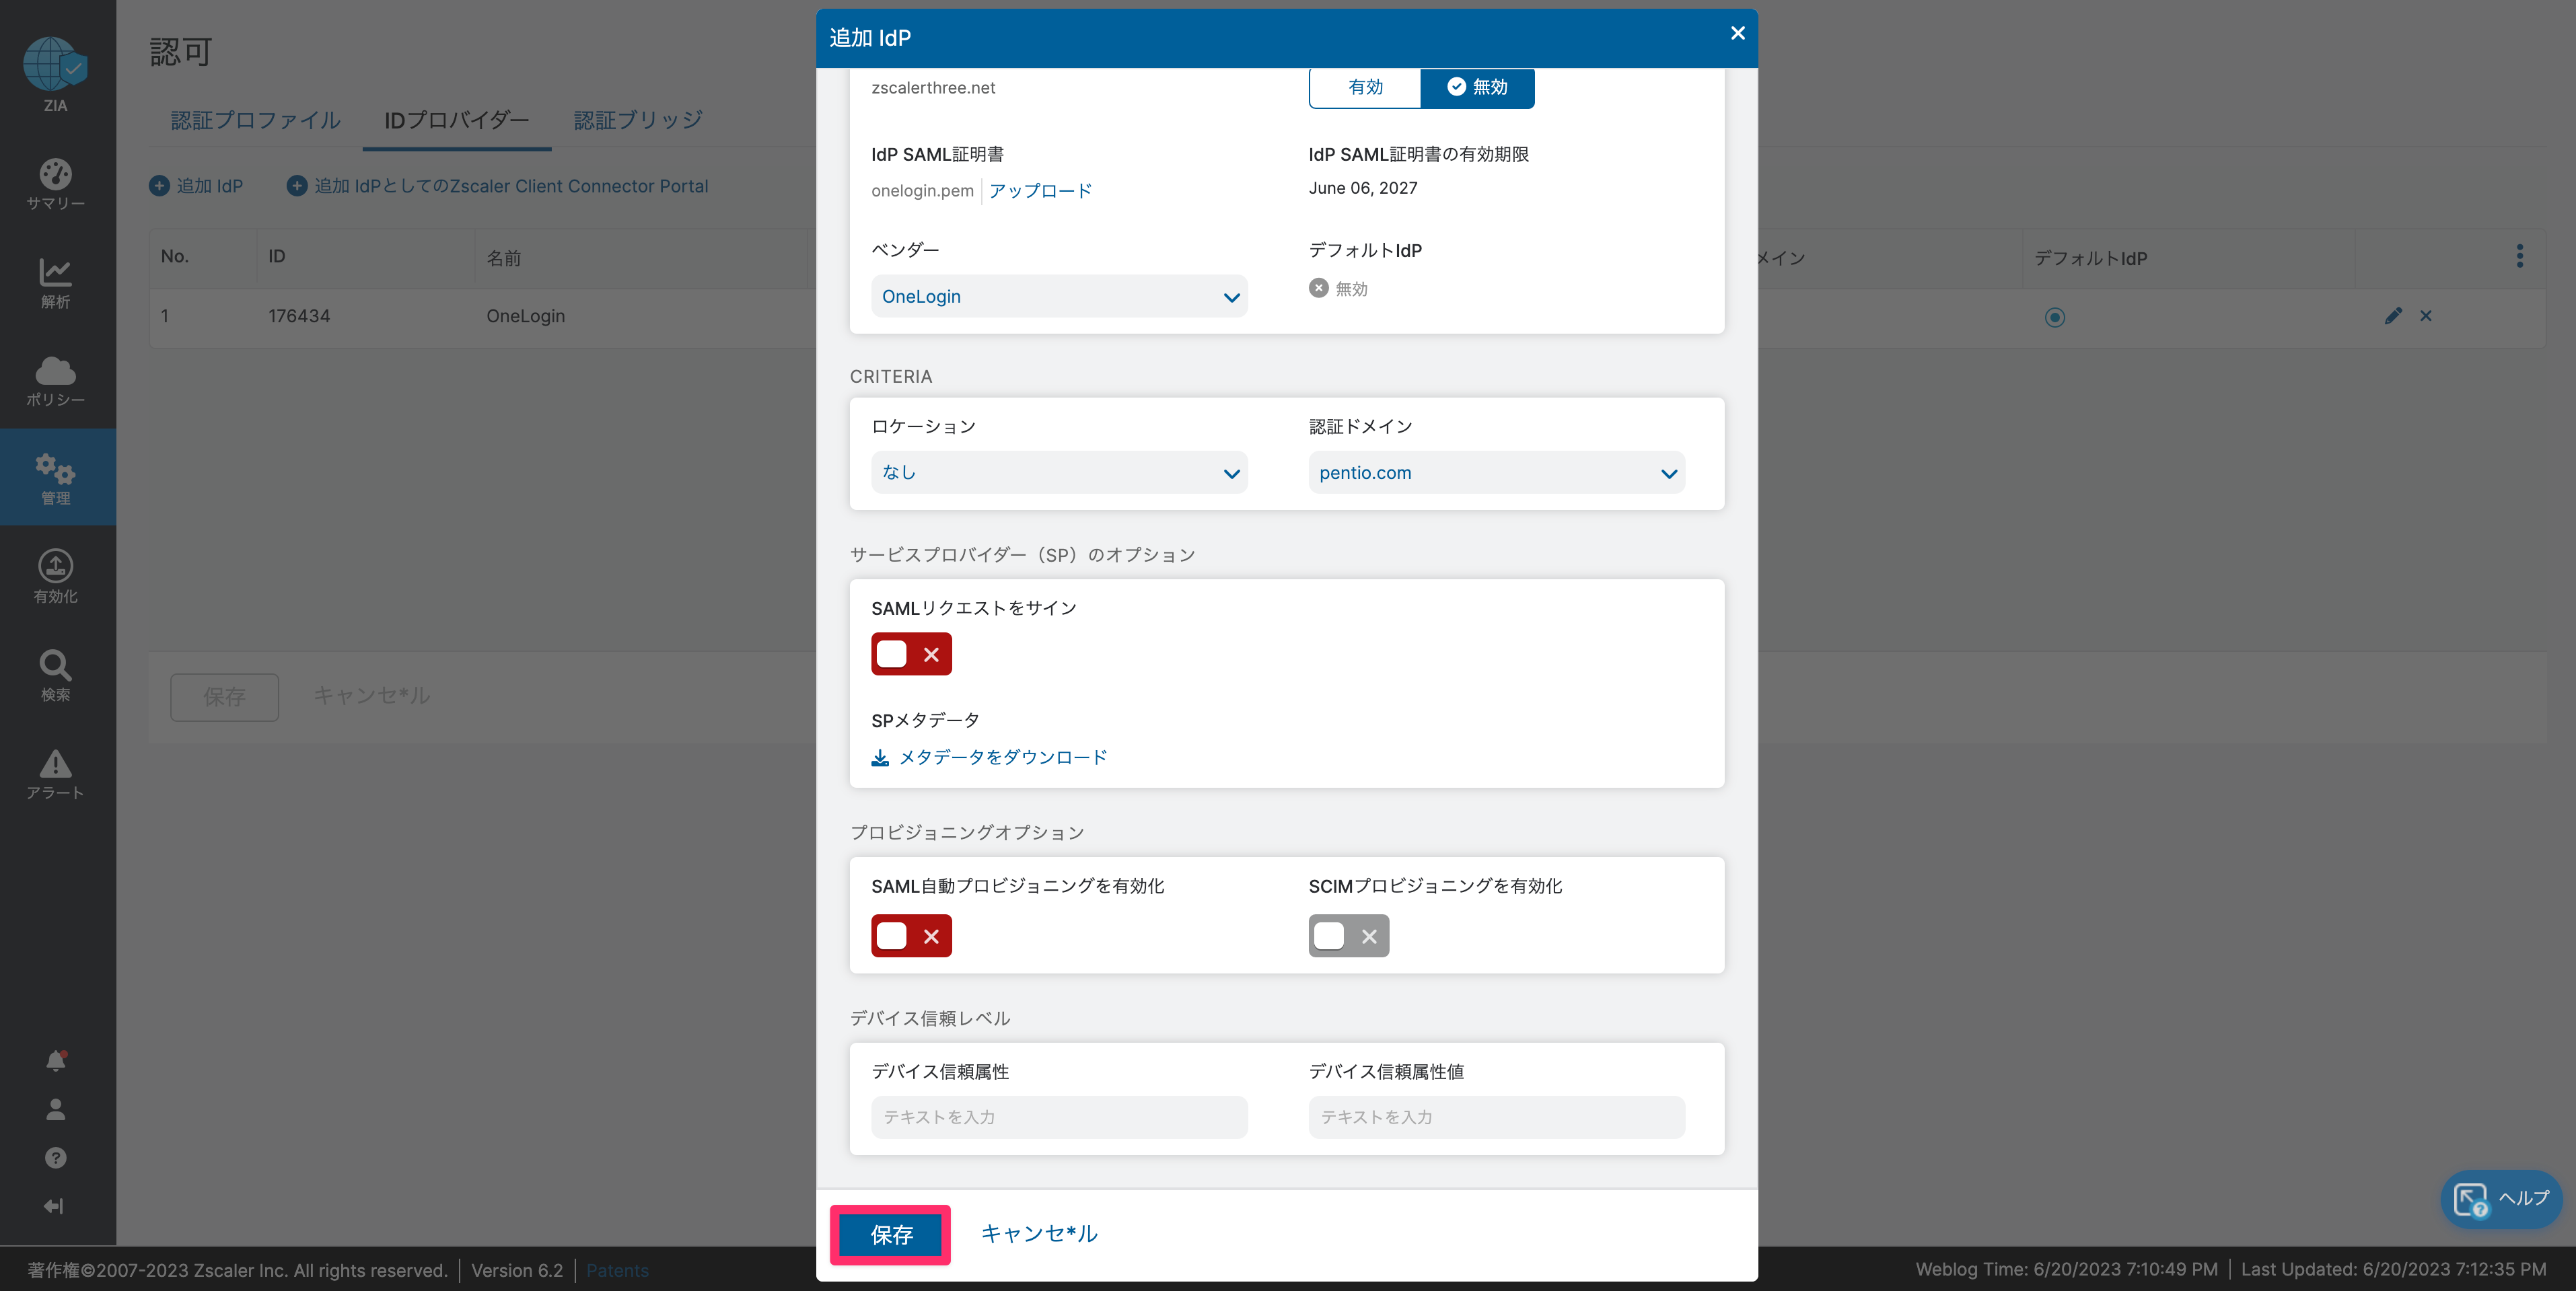This screenshot has height=1291, width=2576.
Task: Click the 追加 IdP link on the page
Action: click(x=210, y=186)
